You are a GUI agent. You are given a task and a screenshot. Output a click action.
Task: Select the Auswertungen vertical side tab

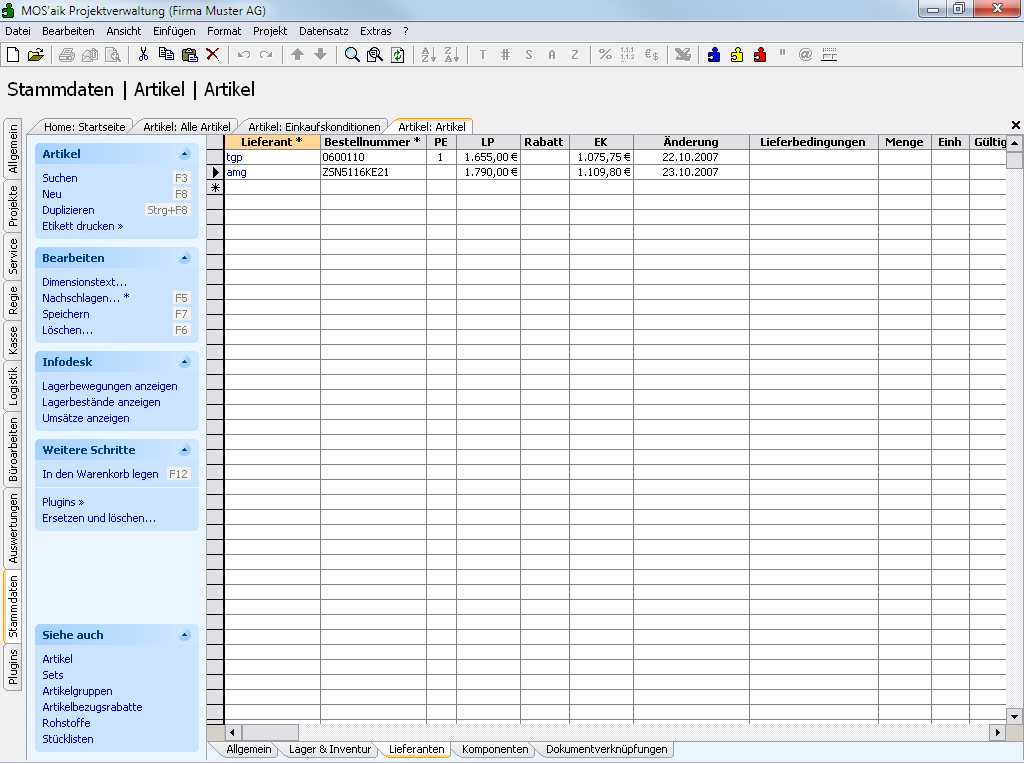coord(13,528)
